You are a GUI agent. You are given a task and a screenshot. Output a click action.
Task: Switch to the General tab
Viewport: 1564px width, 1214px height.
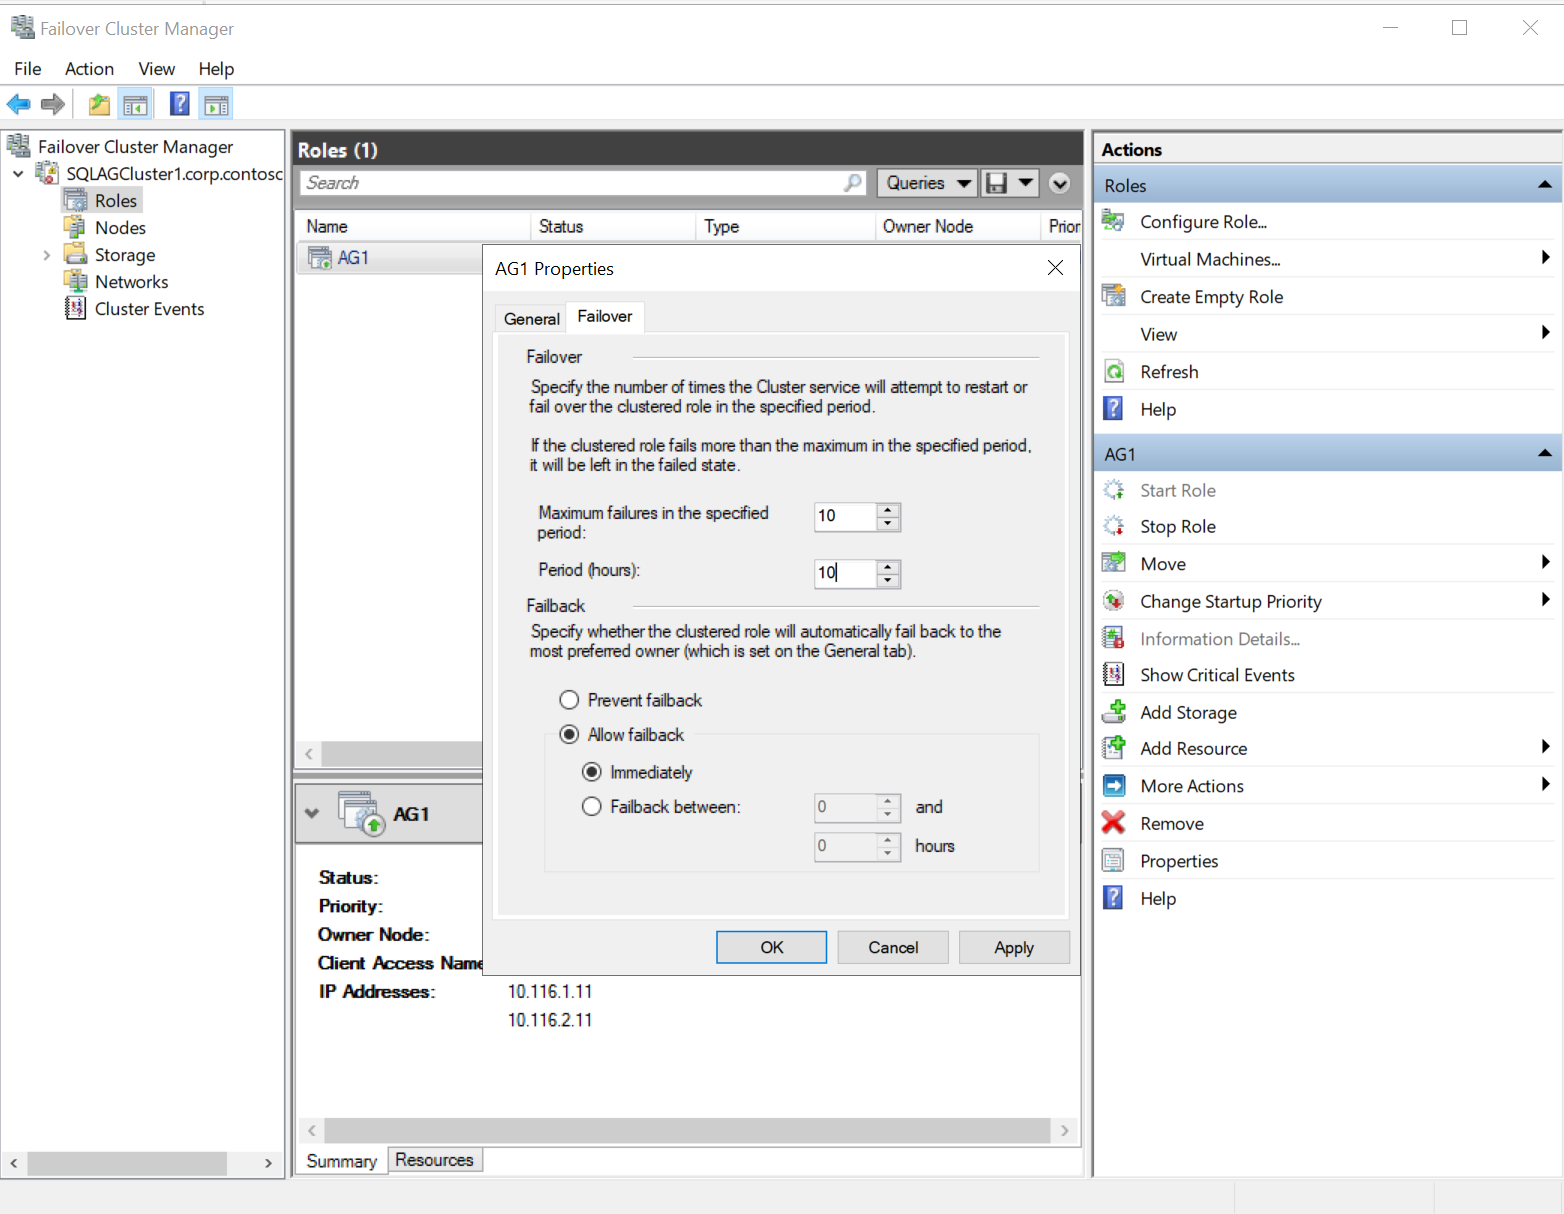531,319
